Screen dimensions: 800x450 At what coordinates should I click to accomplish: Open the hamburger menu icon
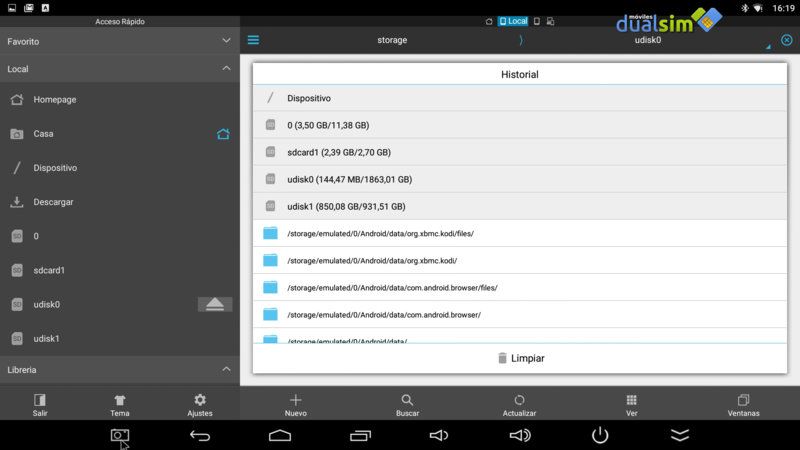click(253, 40)
